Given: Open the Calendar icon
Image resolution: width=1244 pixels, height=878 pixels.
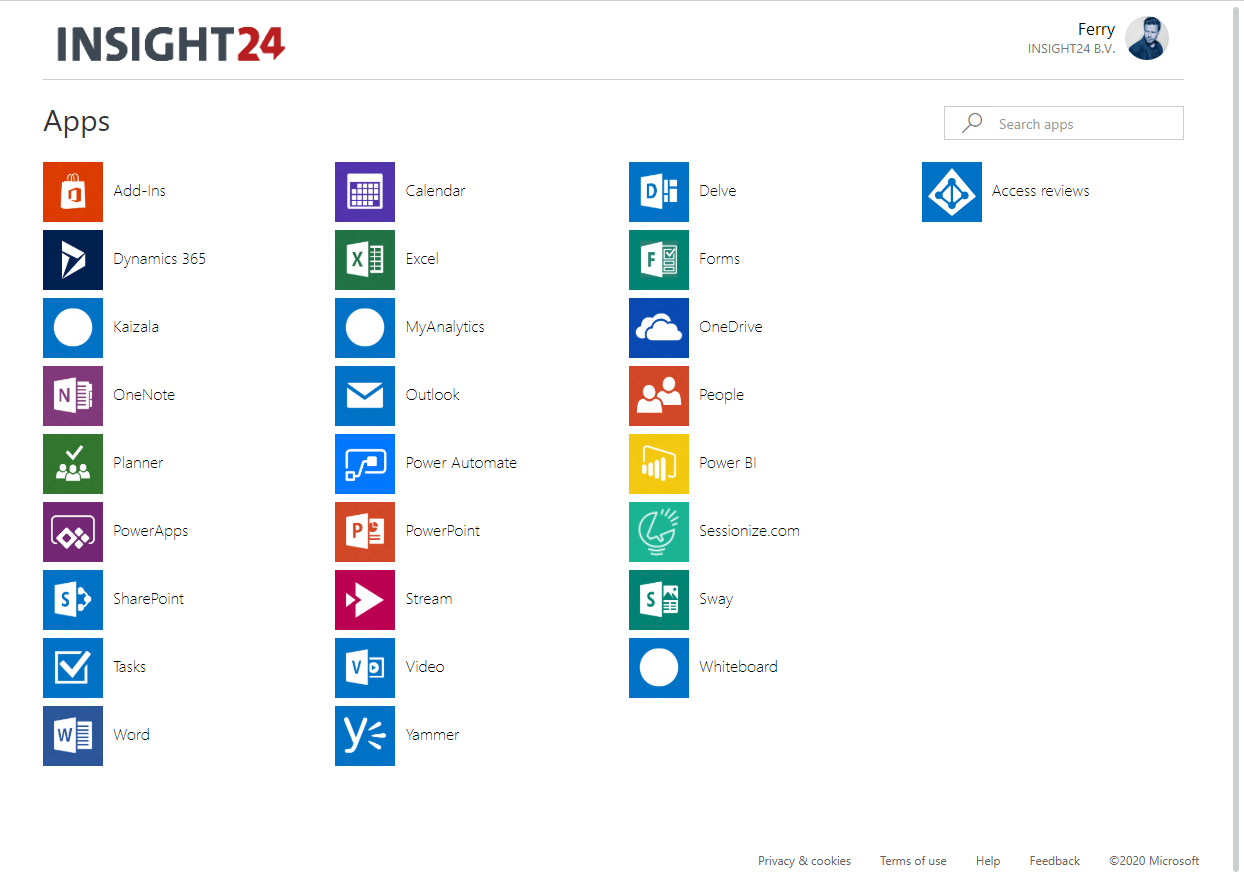Looking at the screenshot, I should pos(365,192).
